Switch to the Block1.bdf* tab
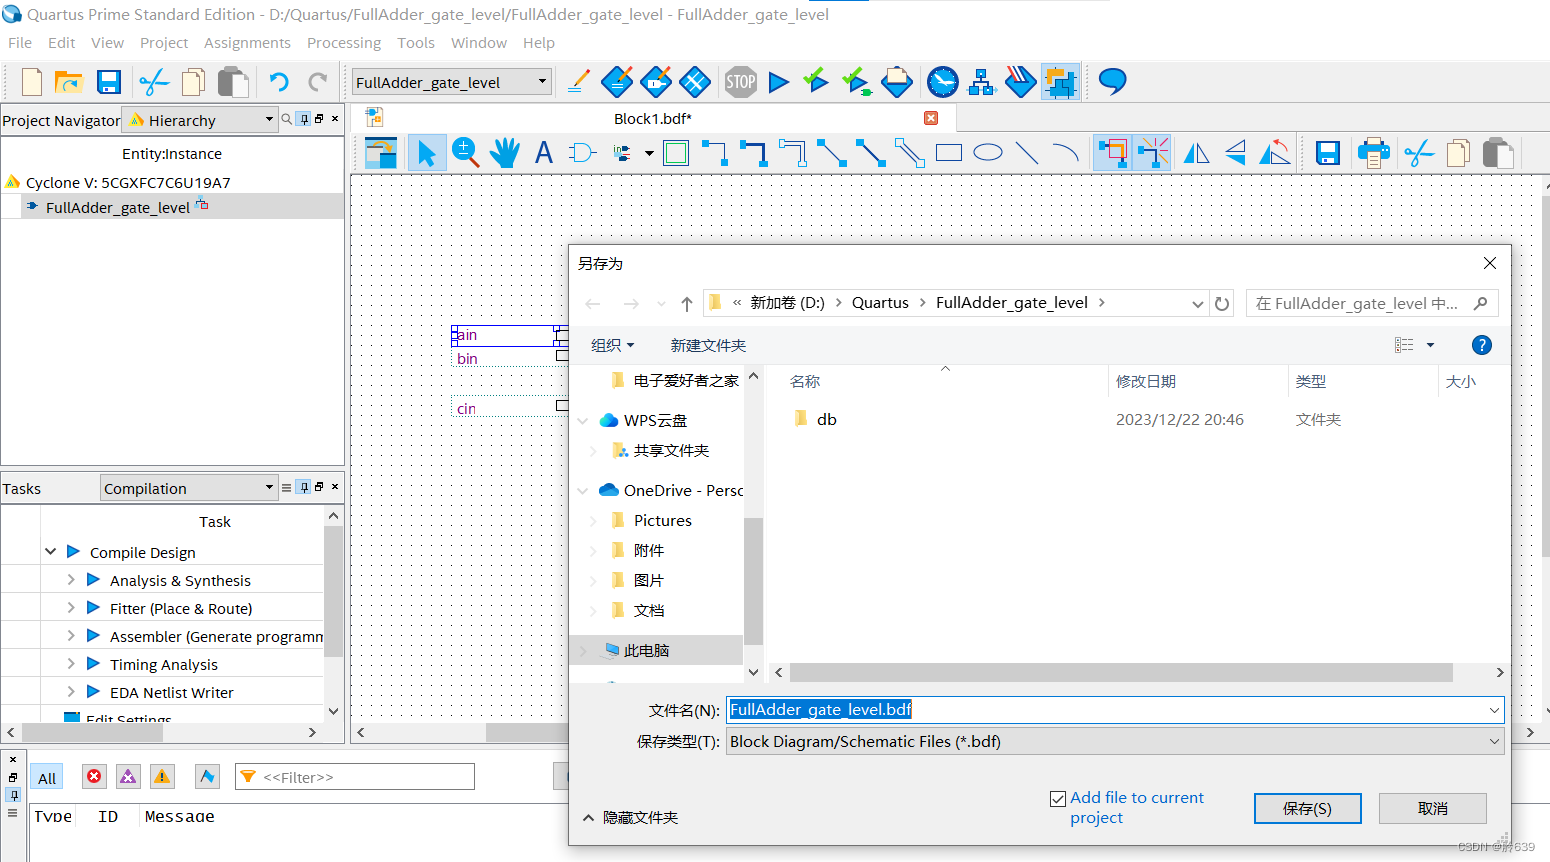The image size is (1550, 862). [x=652, y=119]
